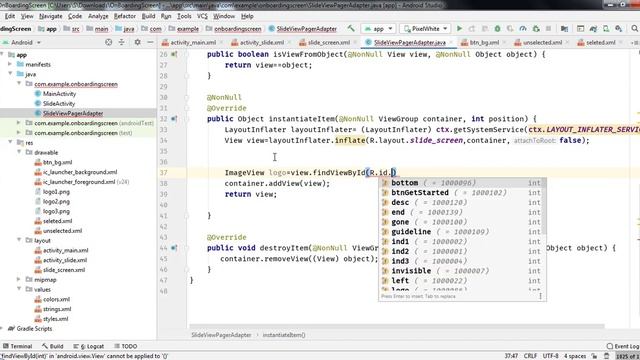The height and width of the screenshot is (360, 640).
Task: Click the completion list scrollbar
Action: [544, 206]
